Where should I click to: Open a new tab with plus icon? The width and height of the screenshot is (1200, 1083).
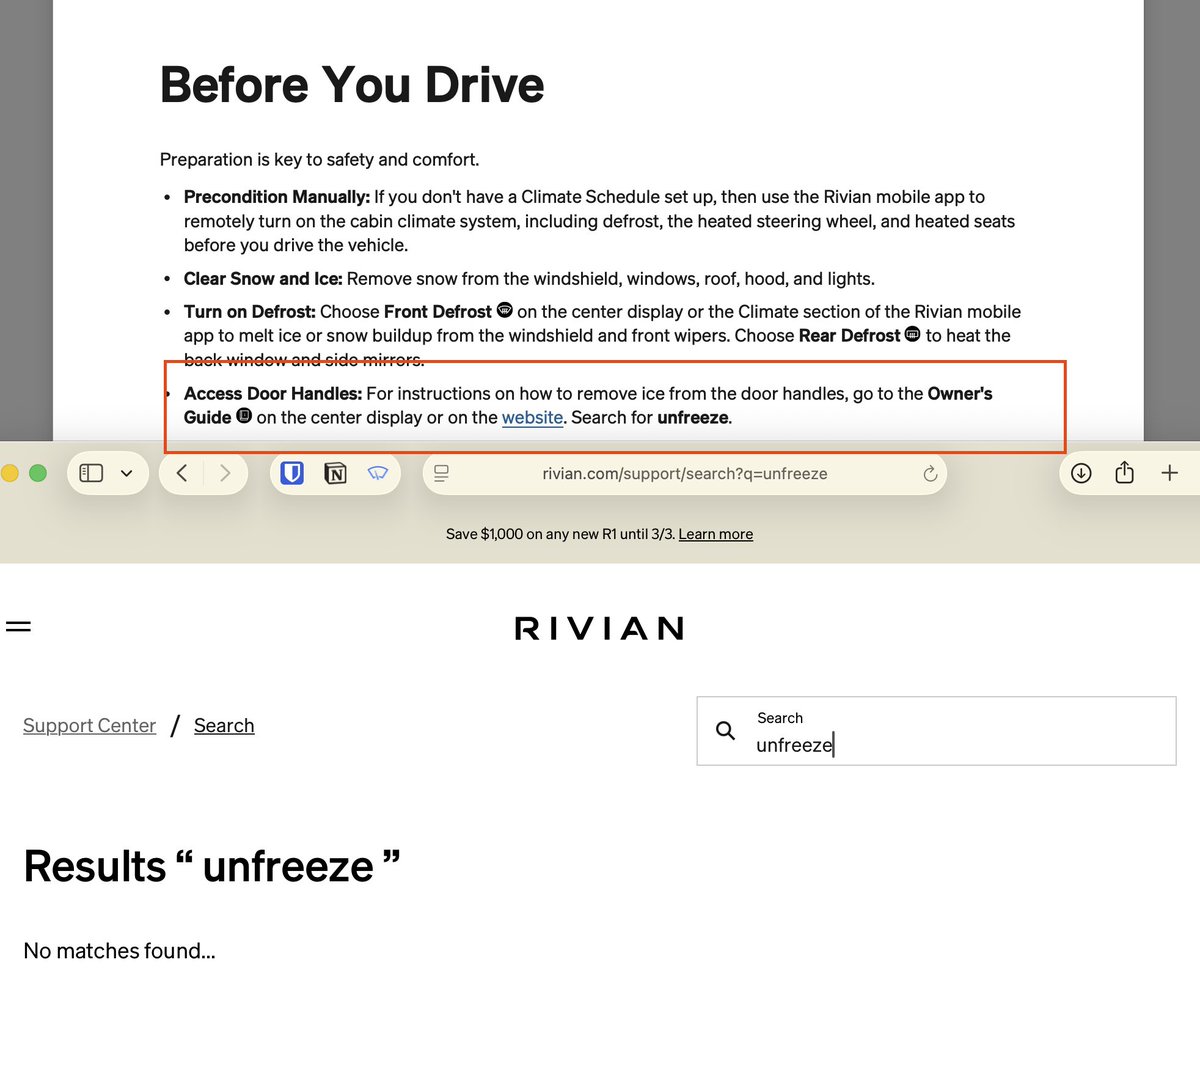(x=1170, y=473)
